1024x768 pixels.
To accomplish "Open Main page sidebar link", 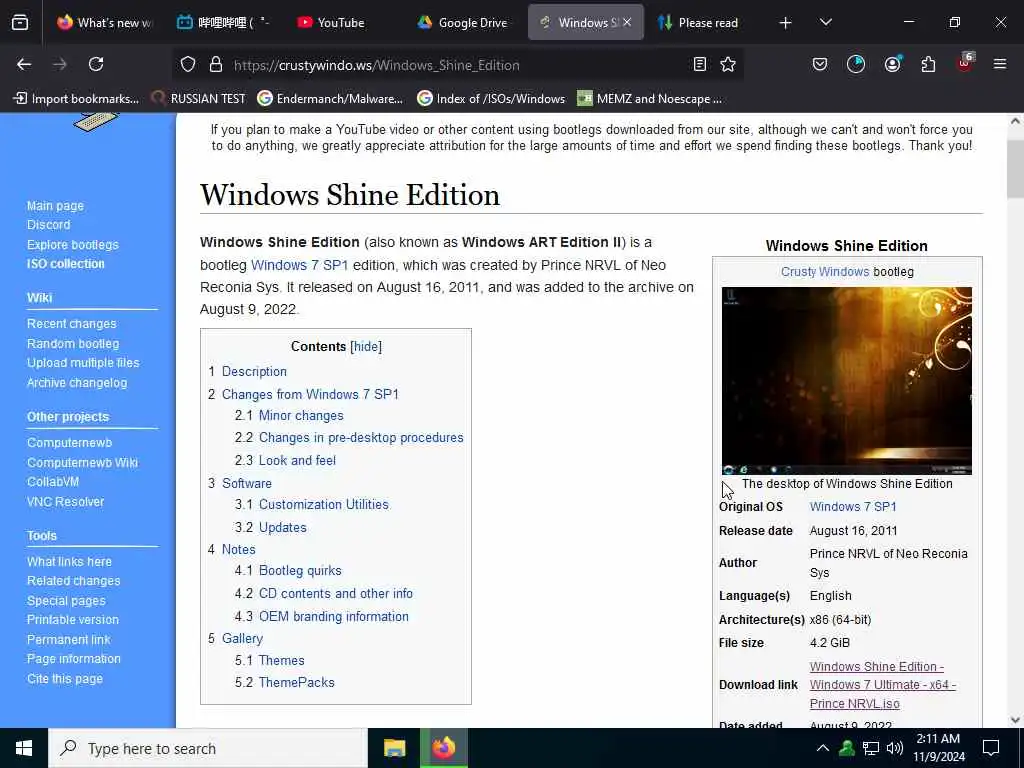I will click(56, 206).
